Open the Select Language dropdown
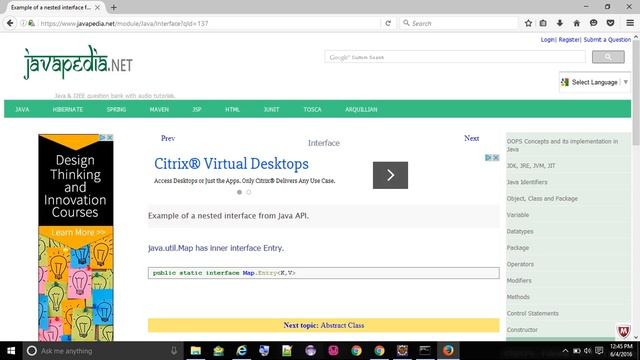The width and height of the screenshot is (640, 360). (x=595, y=82)
